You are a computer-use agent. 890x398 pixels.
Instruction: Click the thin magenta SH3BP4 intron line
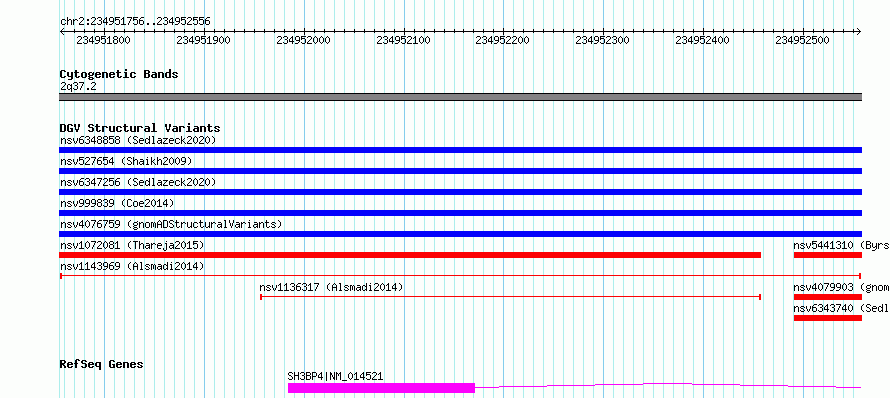click(668, 386)
